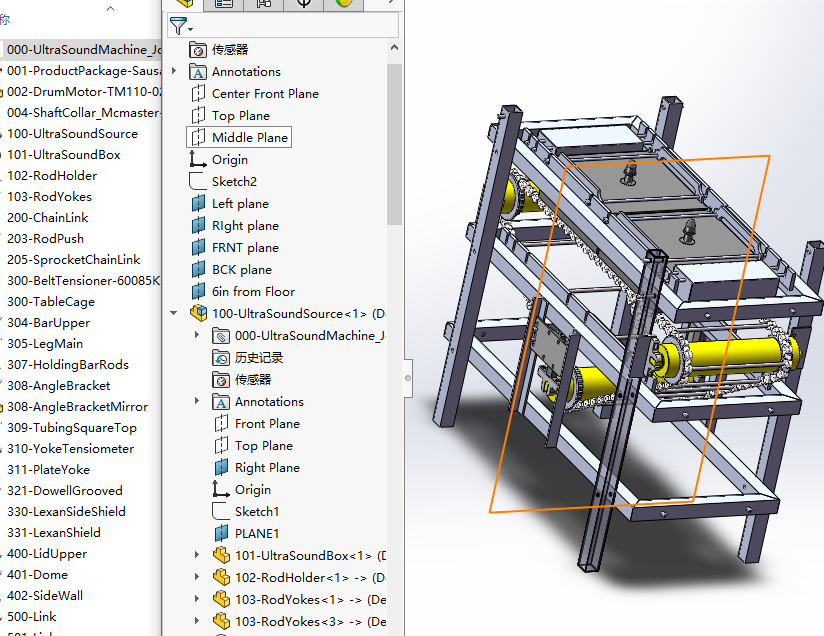Select file 002-DrumMotor-TM110 in list

coord(84,92)
